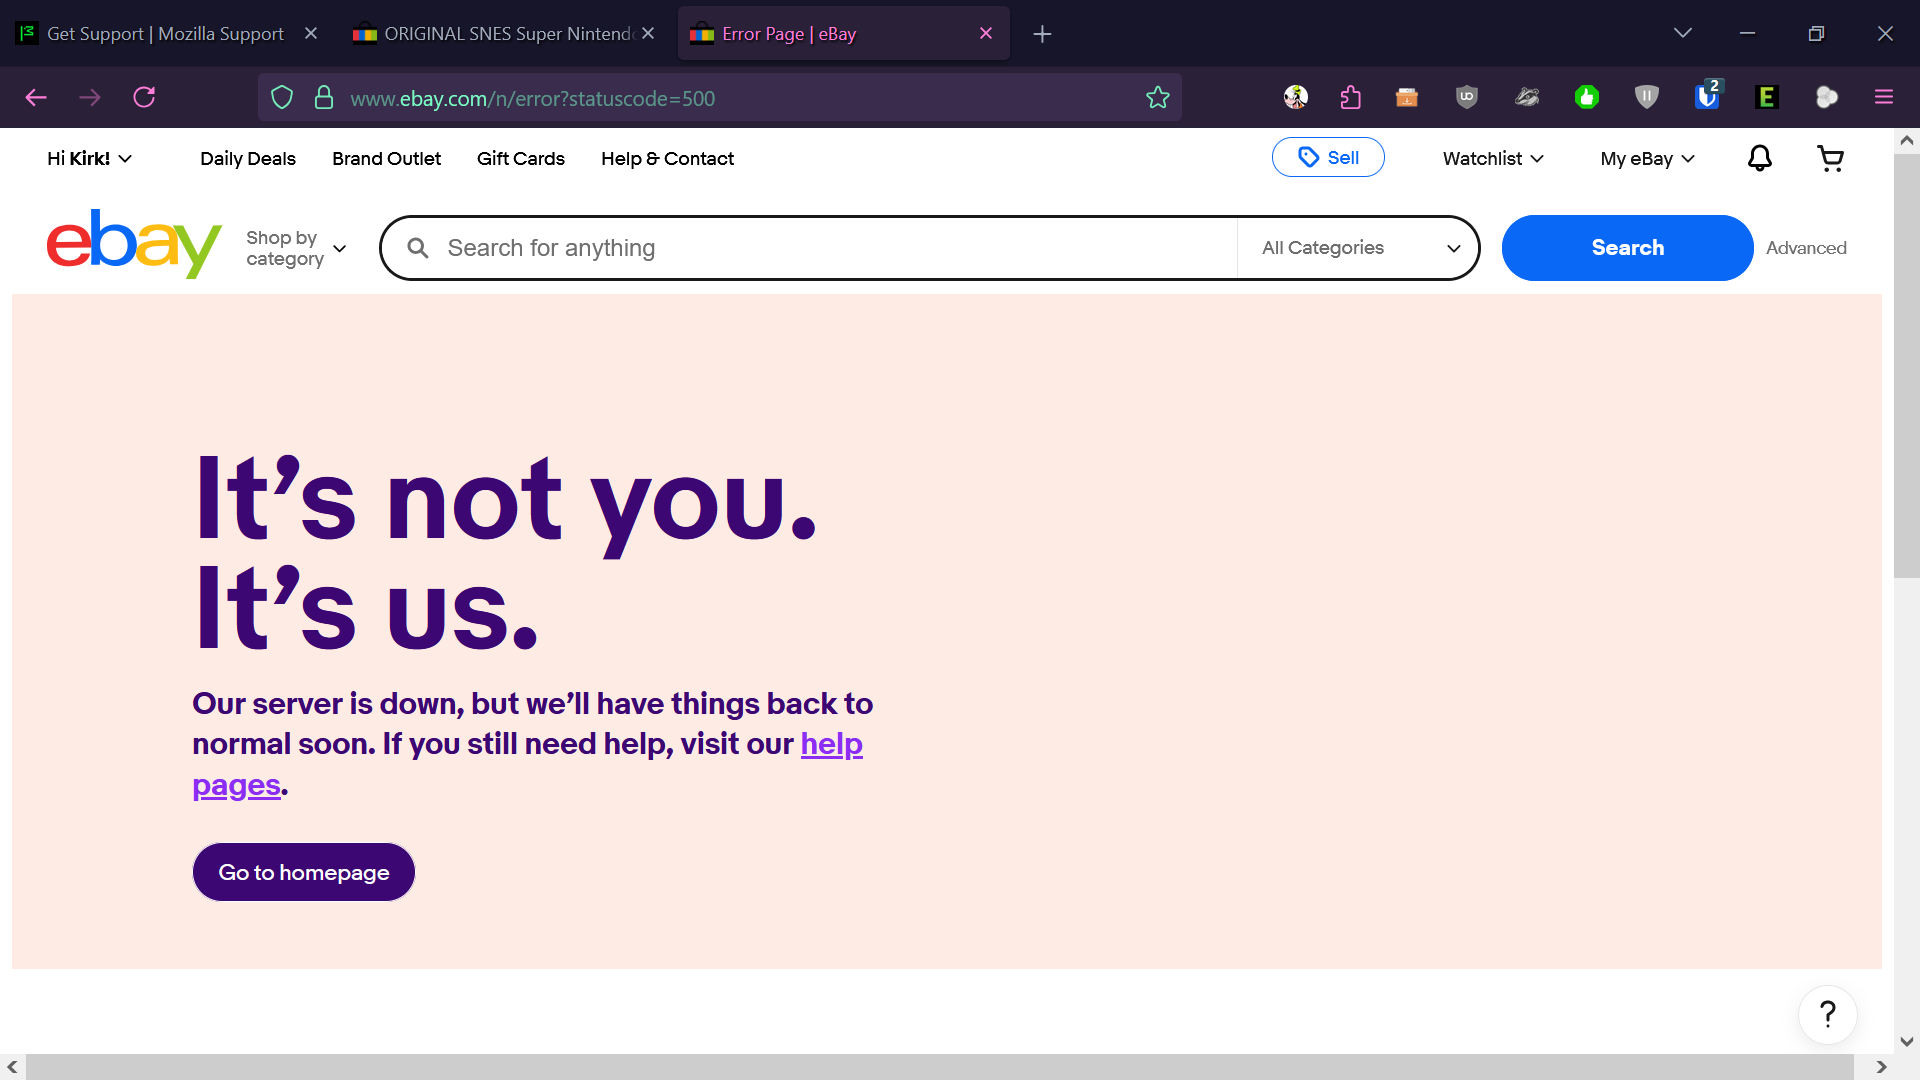This screenshot has width=1920, height=1080.
Task: Click the tracking protection shield icon
Action: tap(282, 98)
